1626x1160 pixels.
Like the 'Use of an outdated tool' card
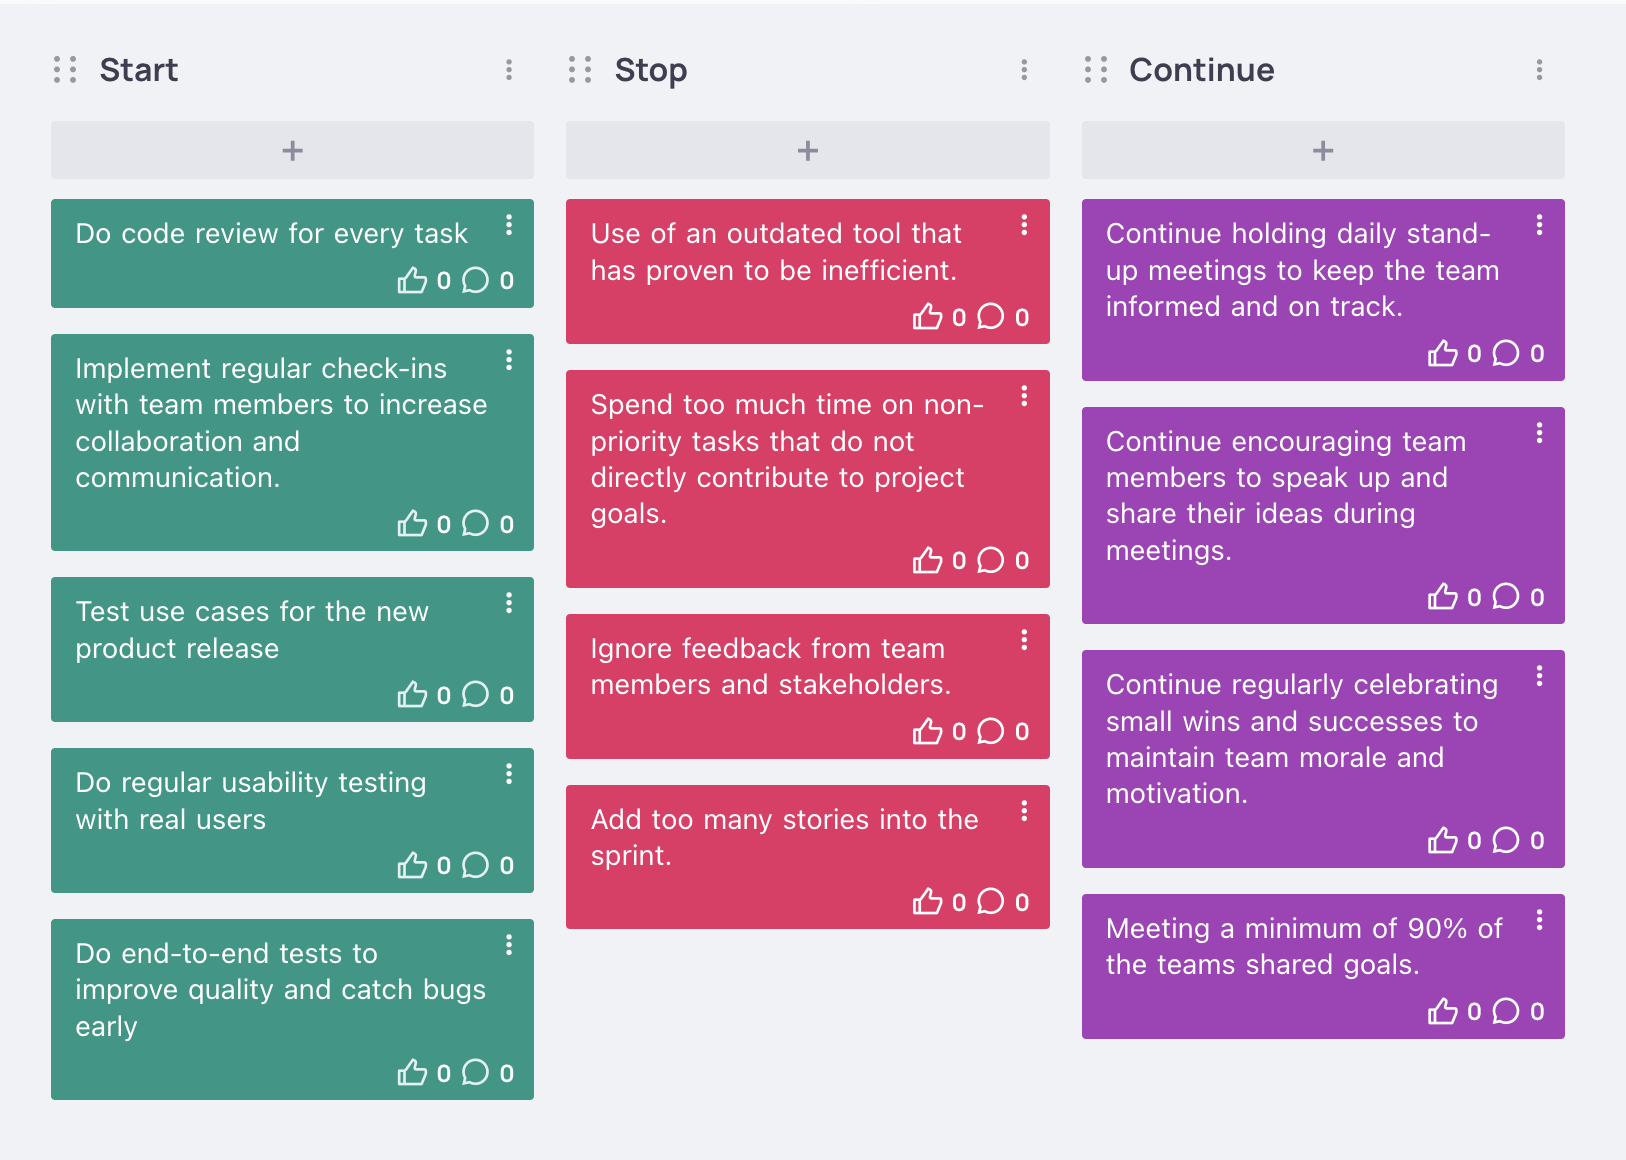pyautogui.click(x=929, y=317)
